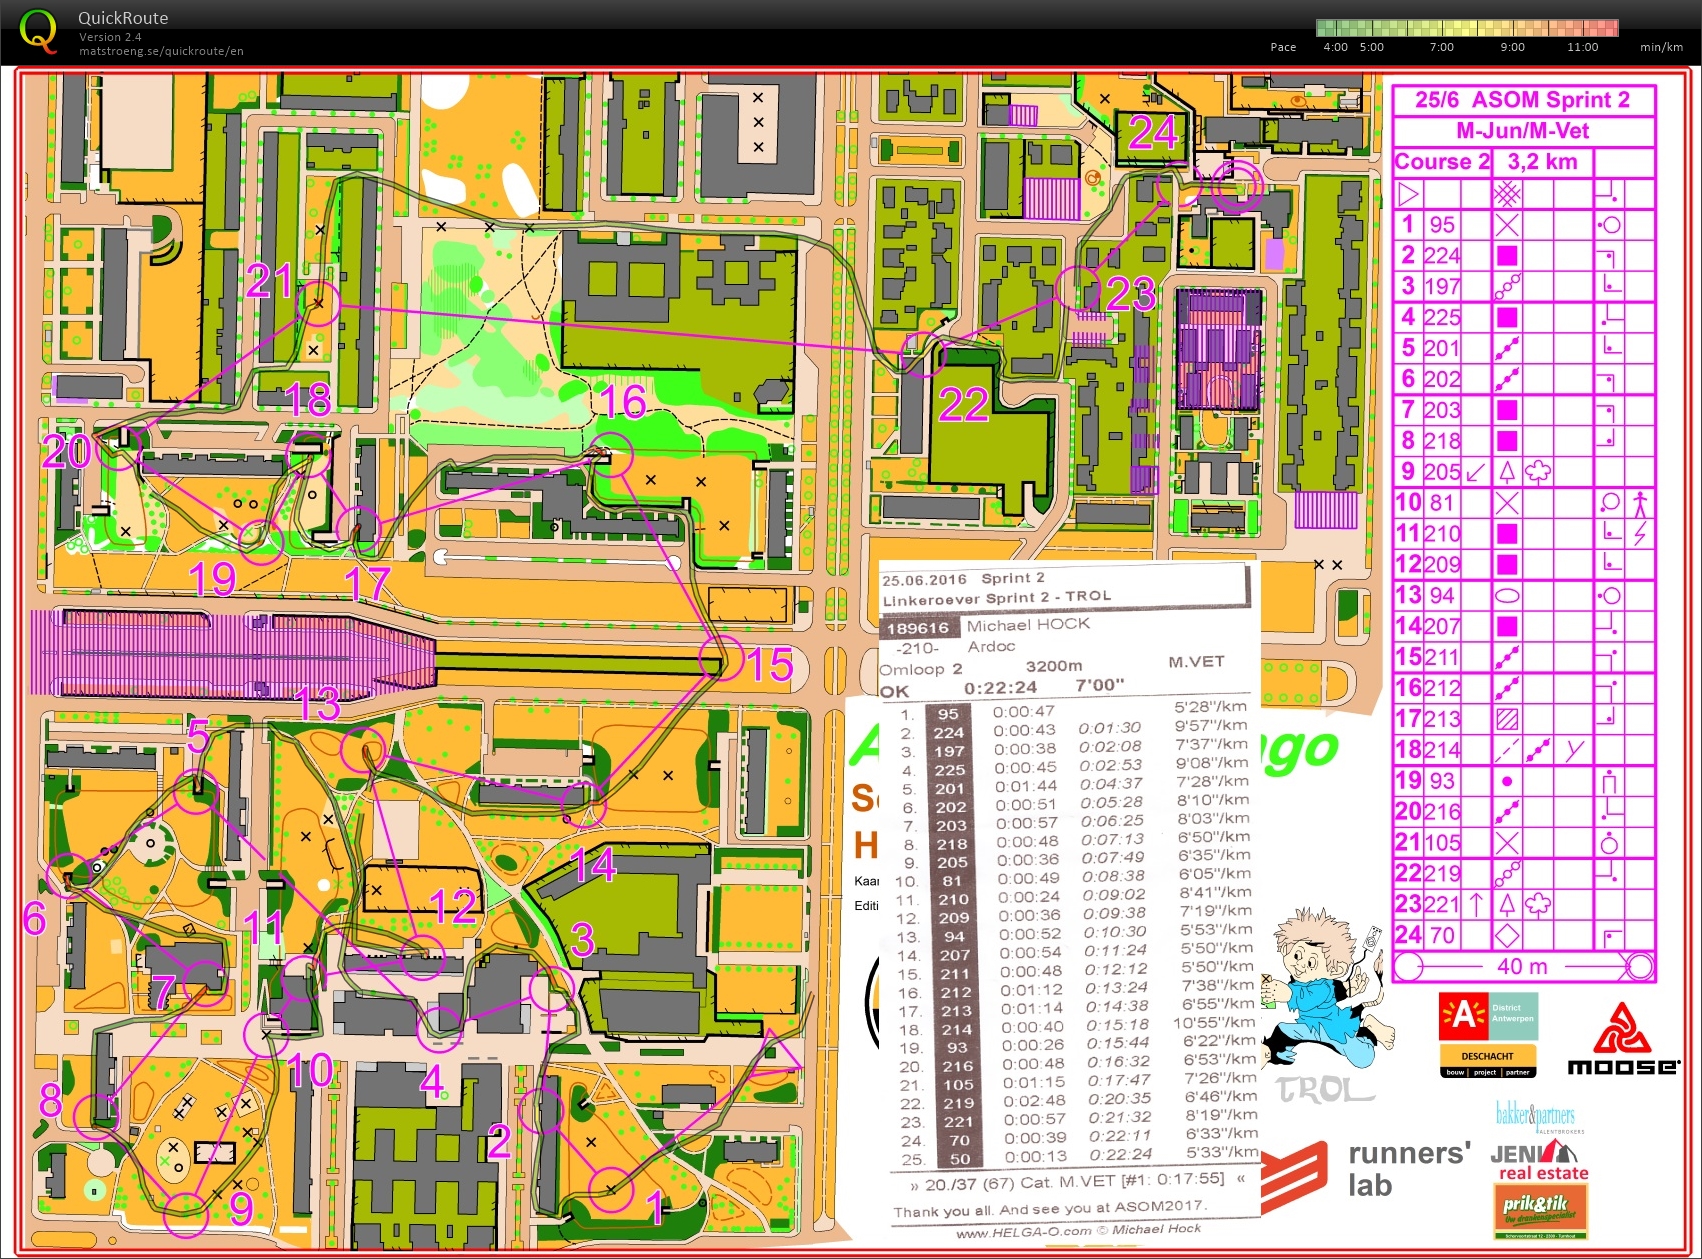Screen dimensions: 1702x1259
Task: Select the 11:00 pace label
Action: (x=1582, y=47)
